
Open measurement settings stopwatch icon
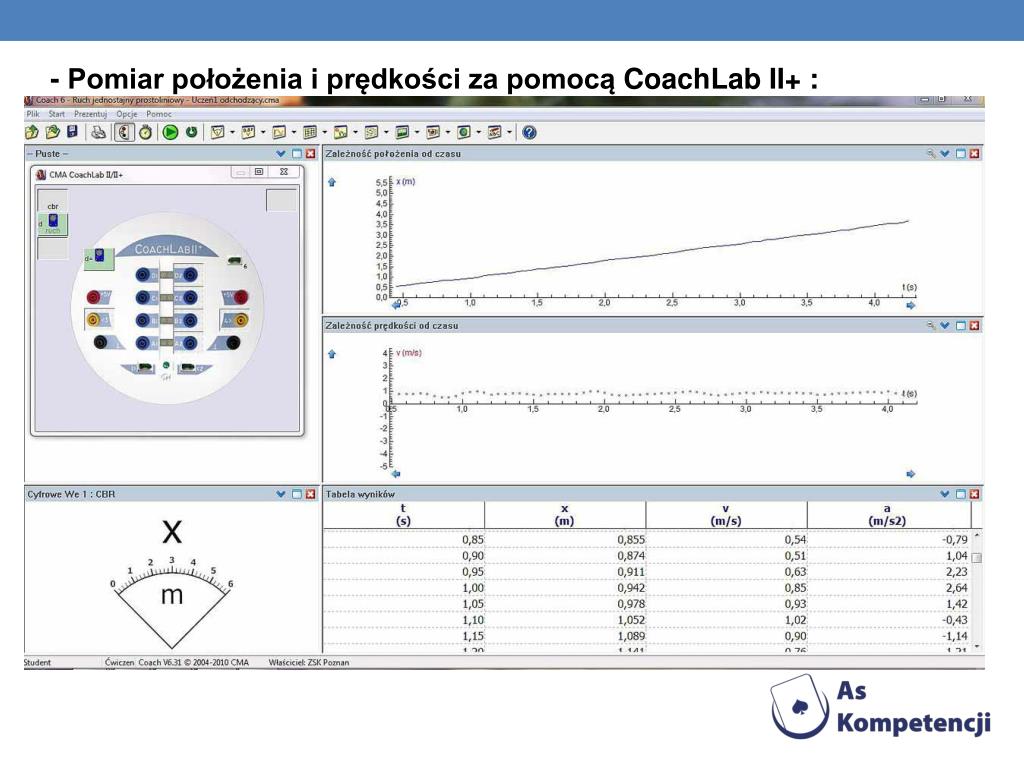(x=146, y=133)
